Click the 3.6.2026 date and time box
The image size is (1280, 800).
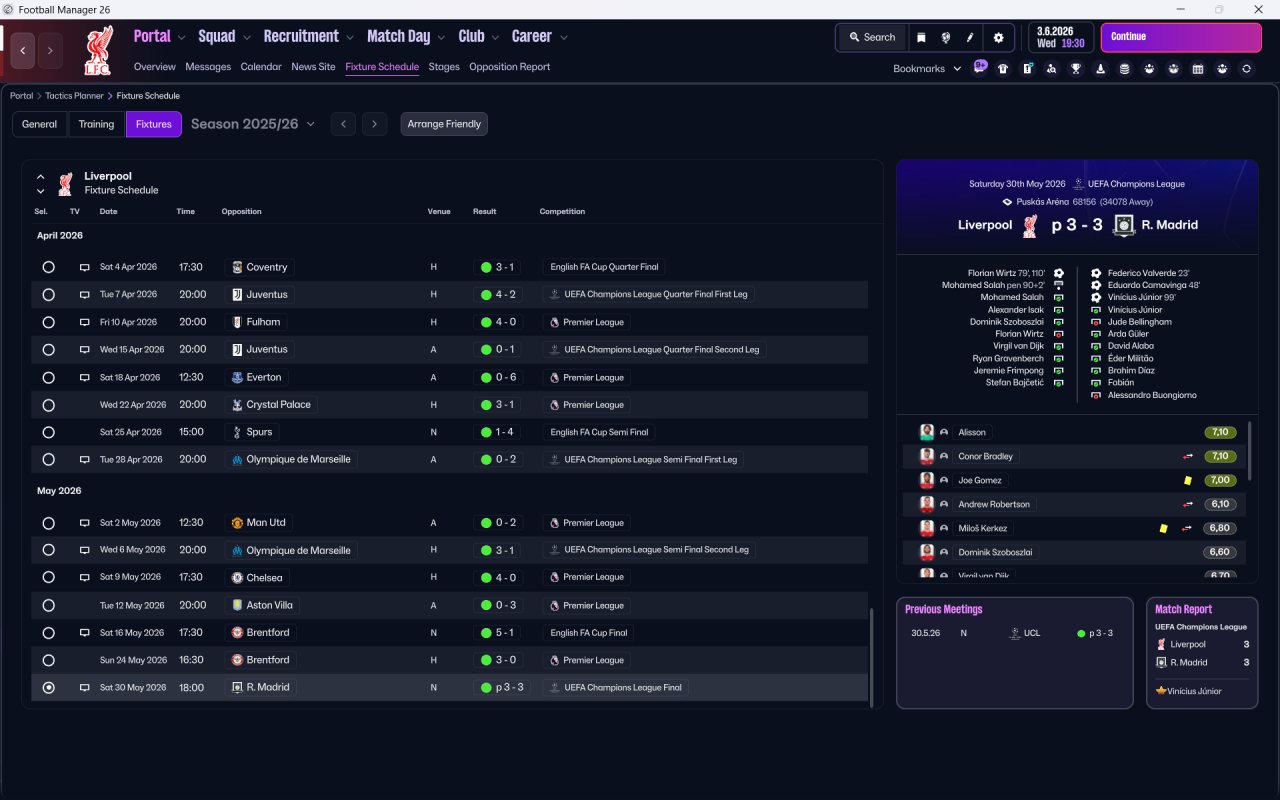[1061, 37]
